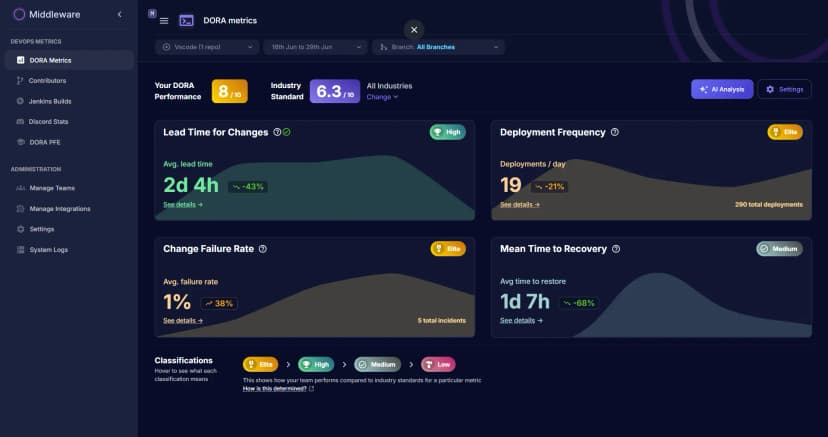Click the Elite classification badge in legend
The height and width of the screenshot is (437, 828).
coord(260,364)
